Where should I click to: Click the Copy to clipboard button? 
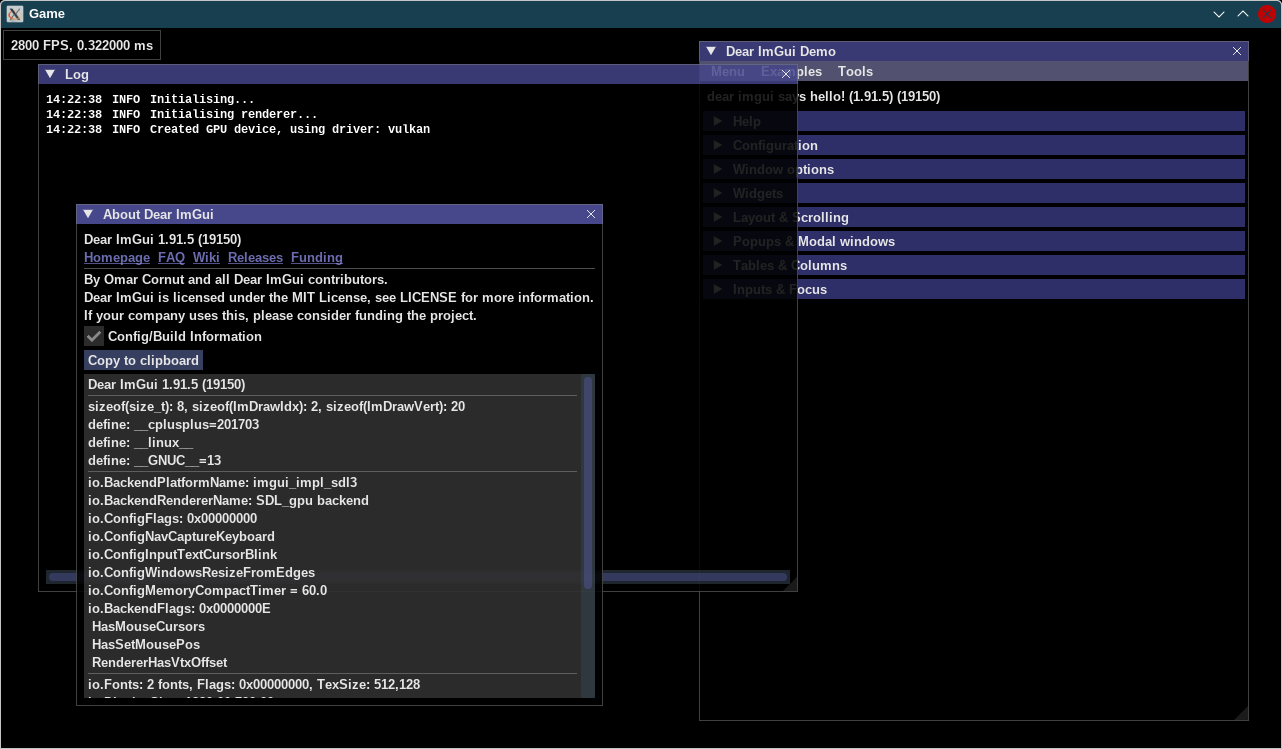pos(143,360)
